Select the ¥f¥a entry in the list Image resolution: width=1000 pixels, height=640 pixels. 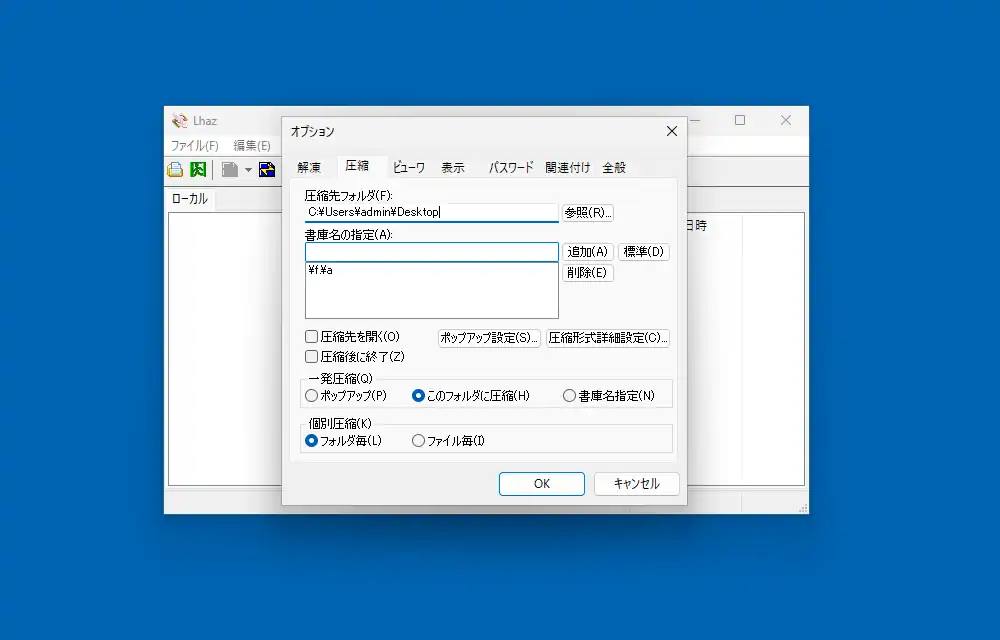coord(320,271)
